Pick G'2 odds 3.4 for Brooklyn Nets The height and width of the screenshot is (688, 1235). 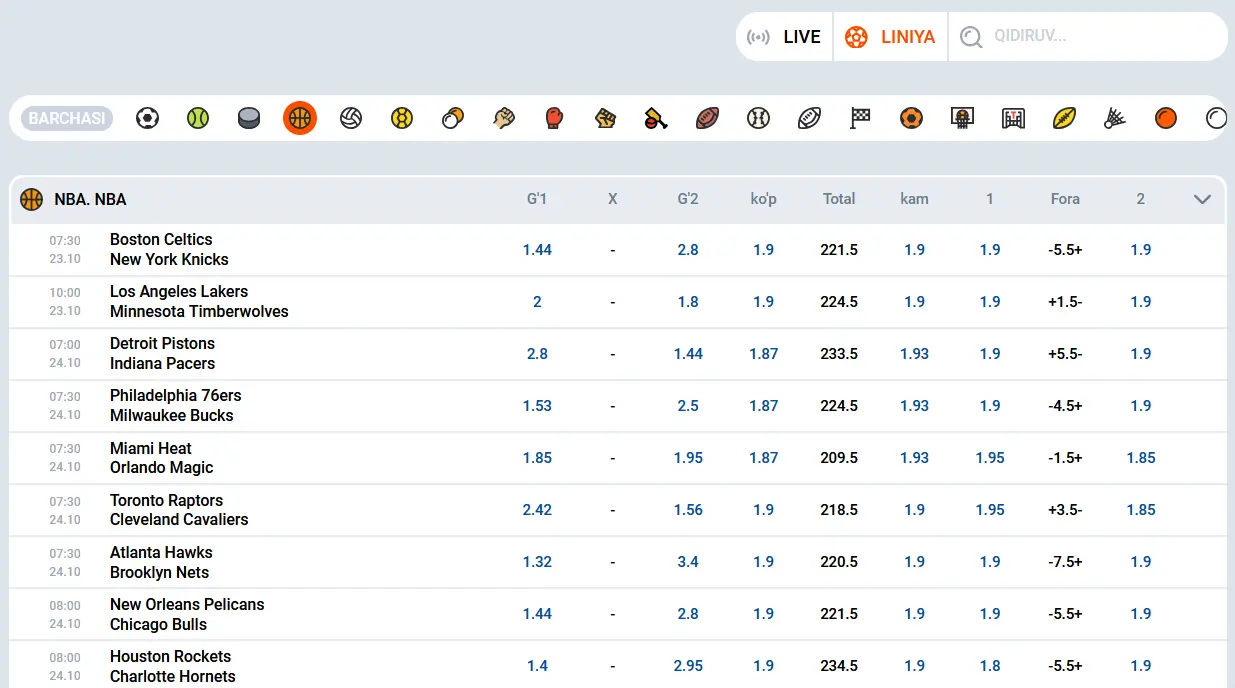[x=688, y=562]
